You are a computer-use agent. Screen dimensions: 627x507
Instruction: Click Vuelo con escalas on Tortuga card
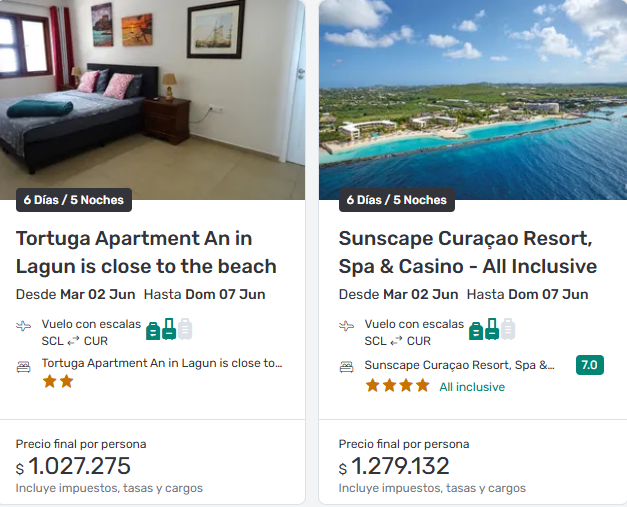click(x=91, y=324)
